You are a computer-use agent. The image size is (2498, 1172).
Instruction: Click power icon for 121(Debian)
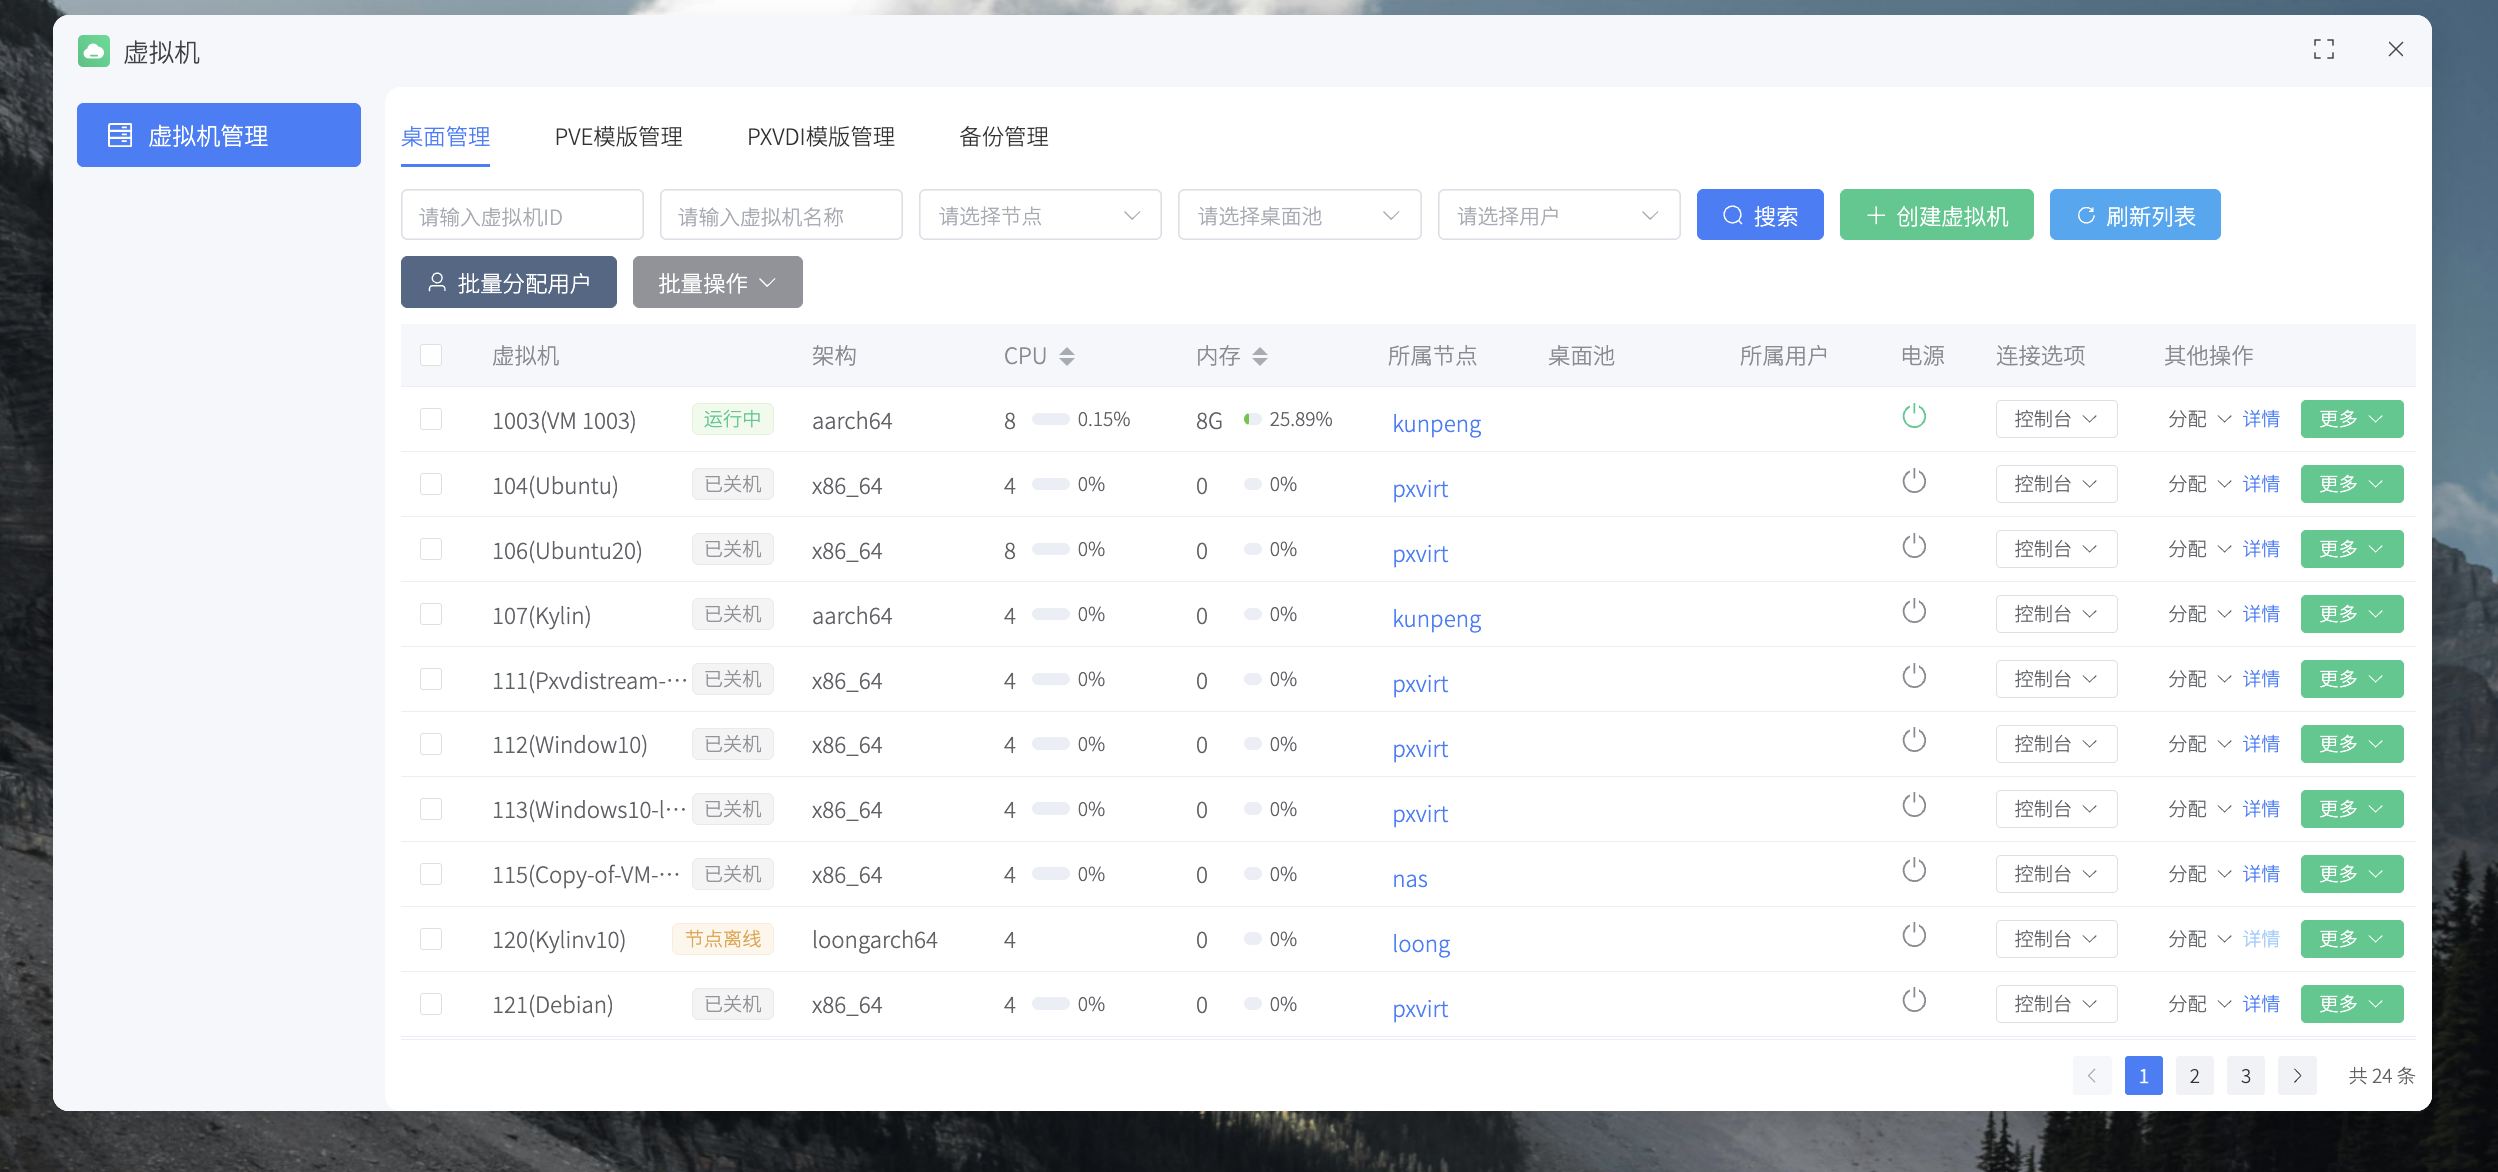1914,1000
